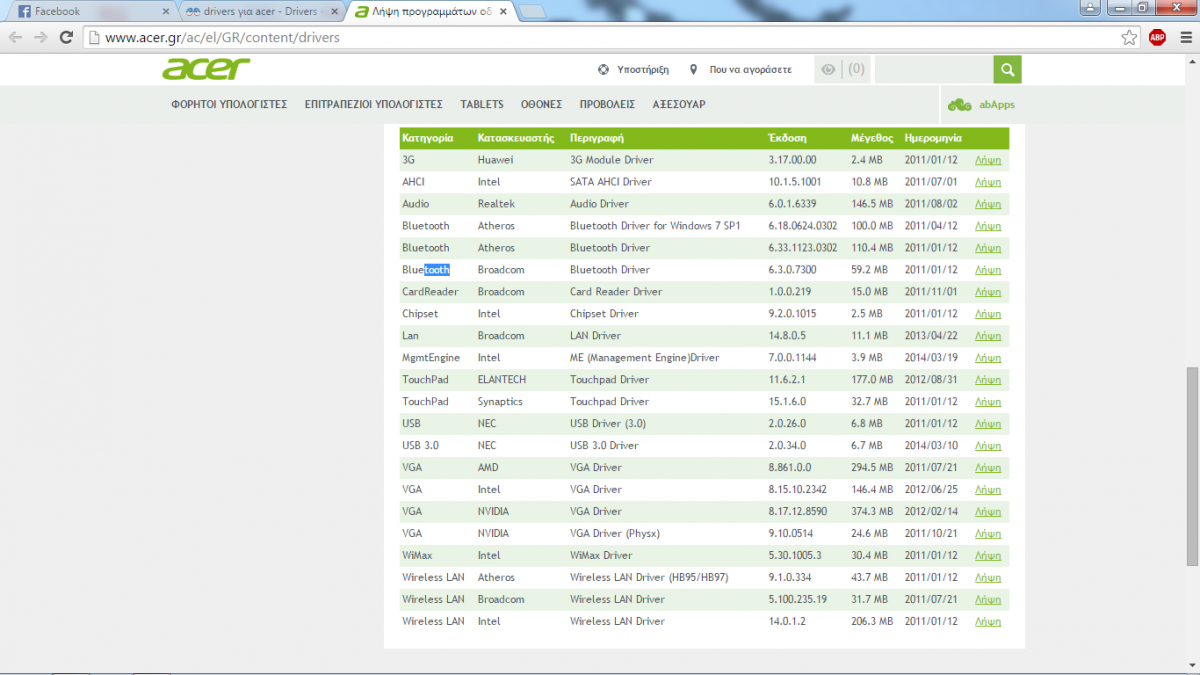Viewport: 1200px width, 675px height.
Task: Close the Facebook tab
Action: coord(166,12)
